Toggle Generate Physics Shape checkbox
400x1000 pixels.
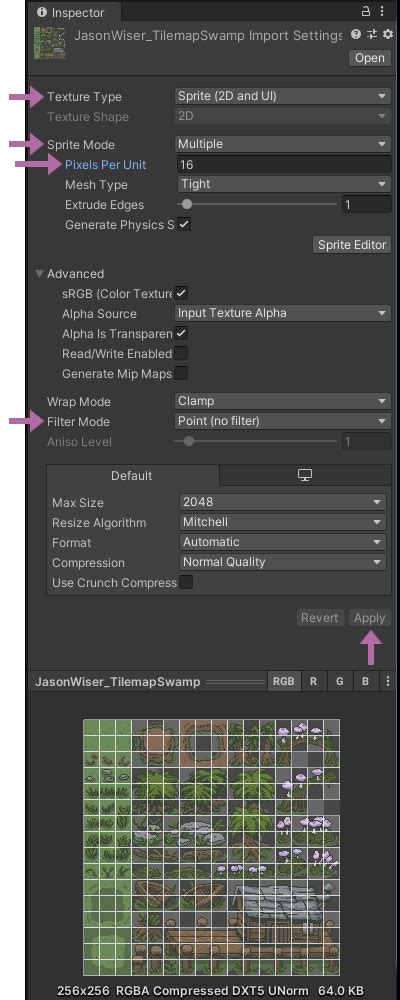184,224
